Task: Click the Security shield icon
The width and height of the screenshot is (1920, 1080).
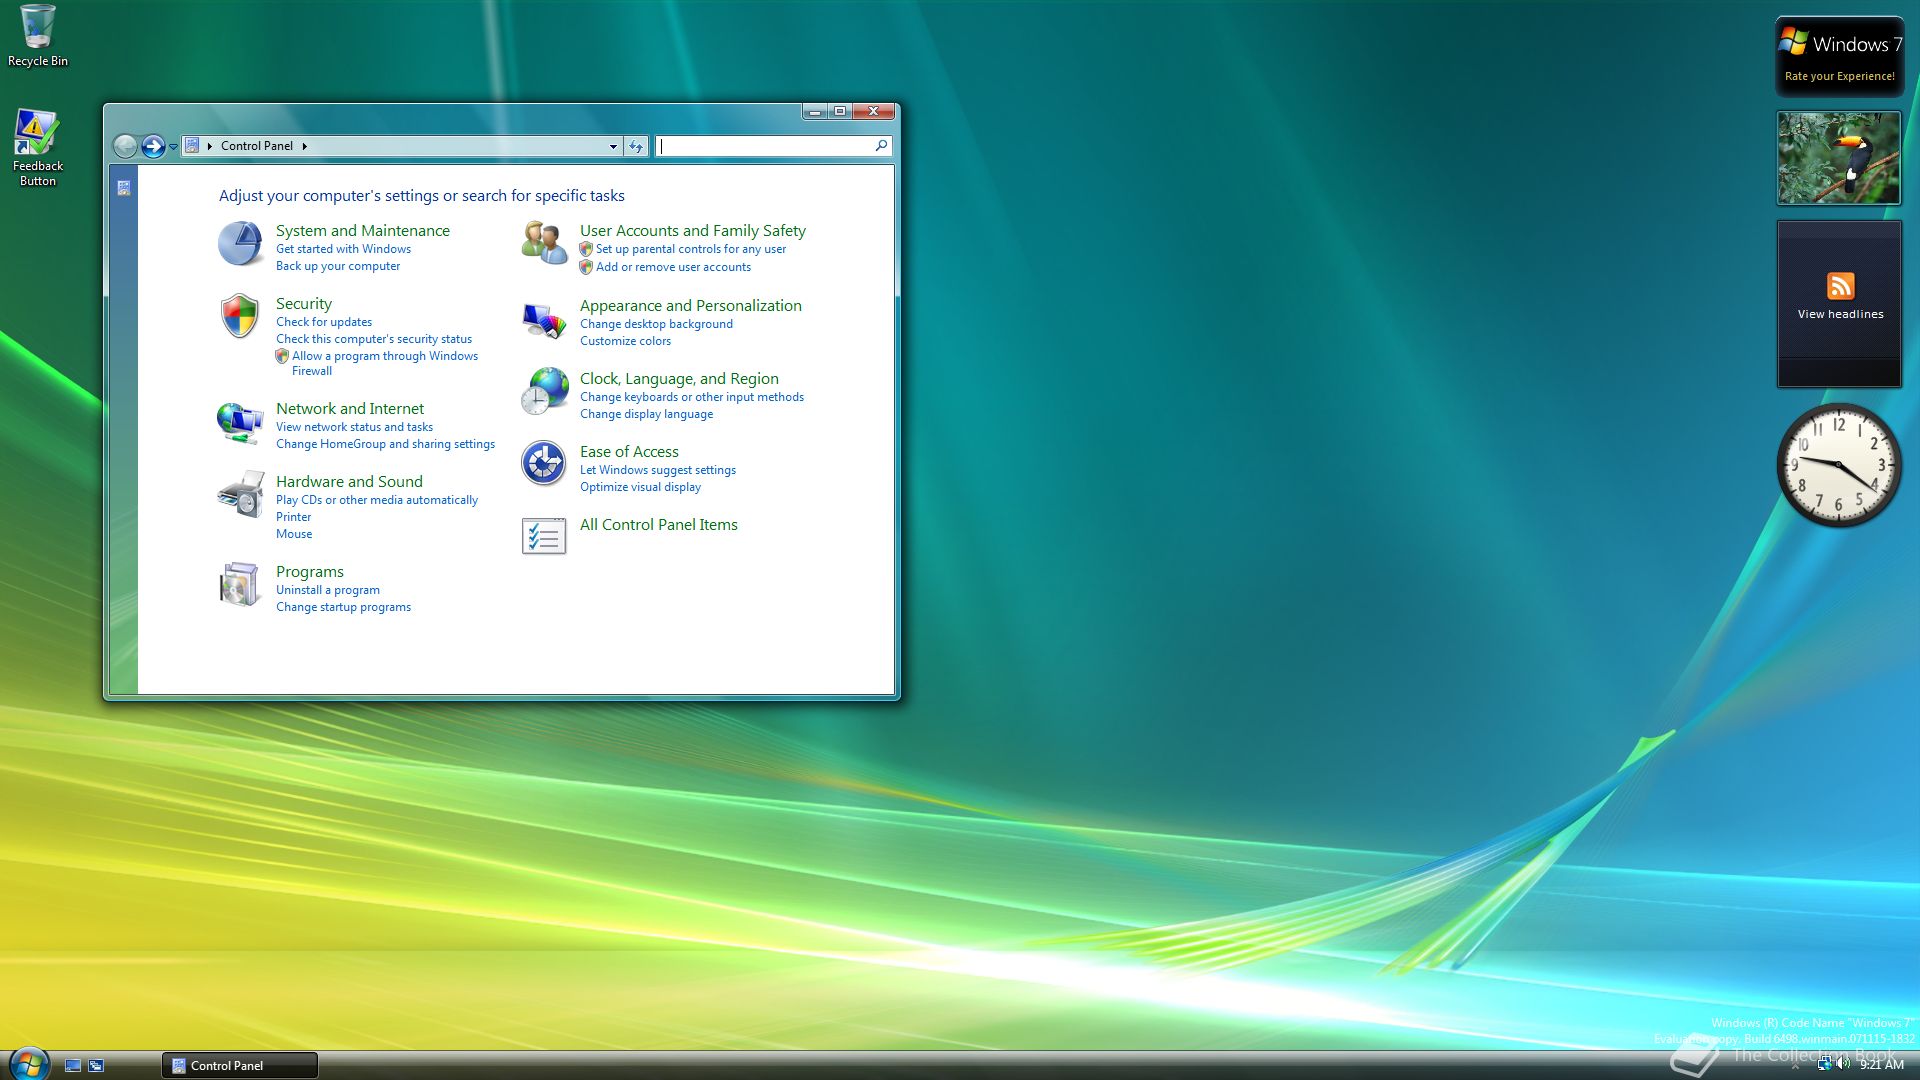Action: tap(240, 316)
